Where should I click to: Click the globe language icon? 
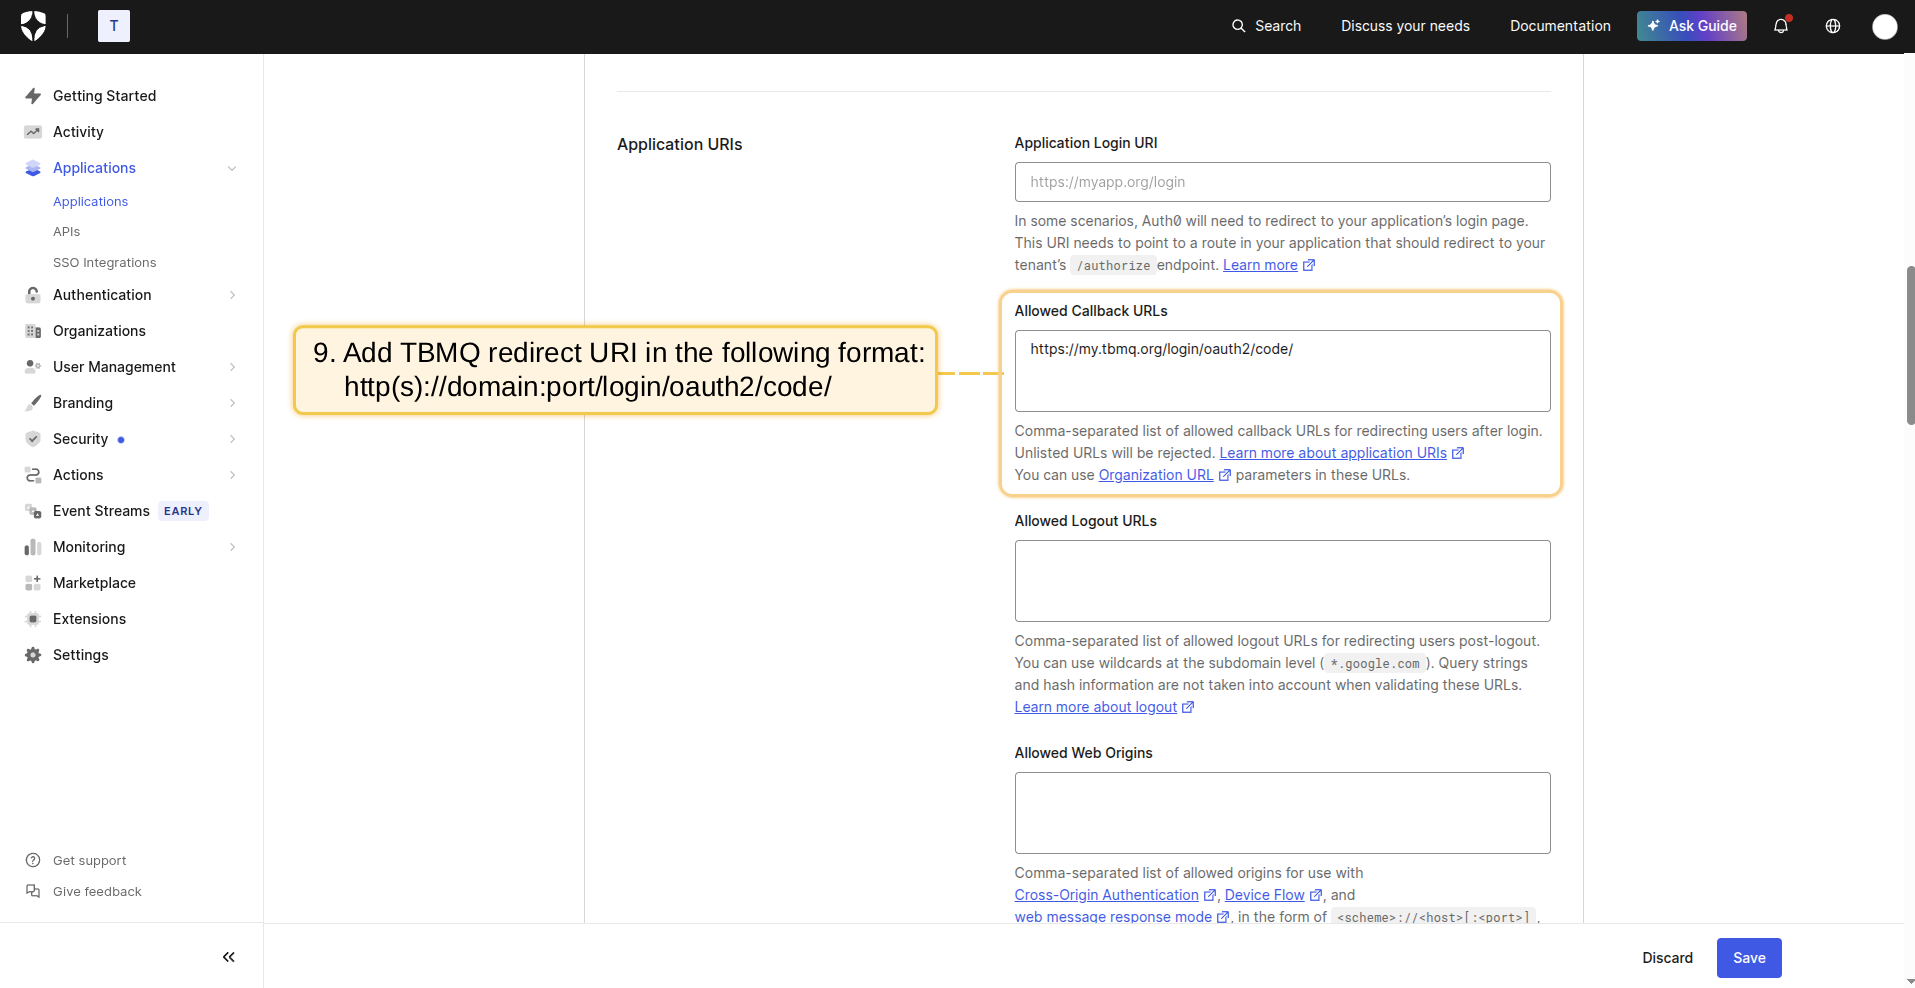[x=1833, y=26]
